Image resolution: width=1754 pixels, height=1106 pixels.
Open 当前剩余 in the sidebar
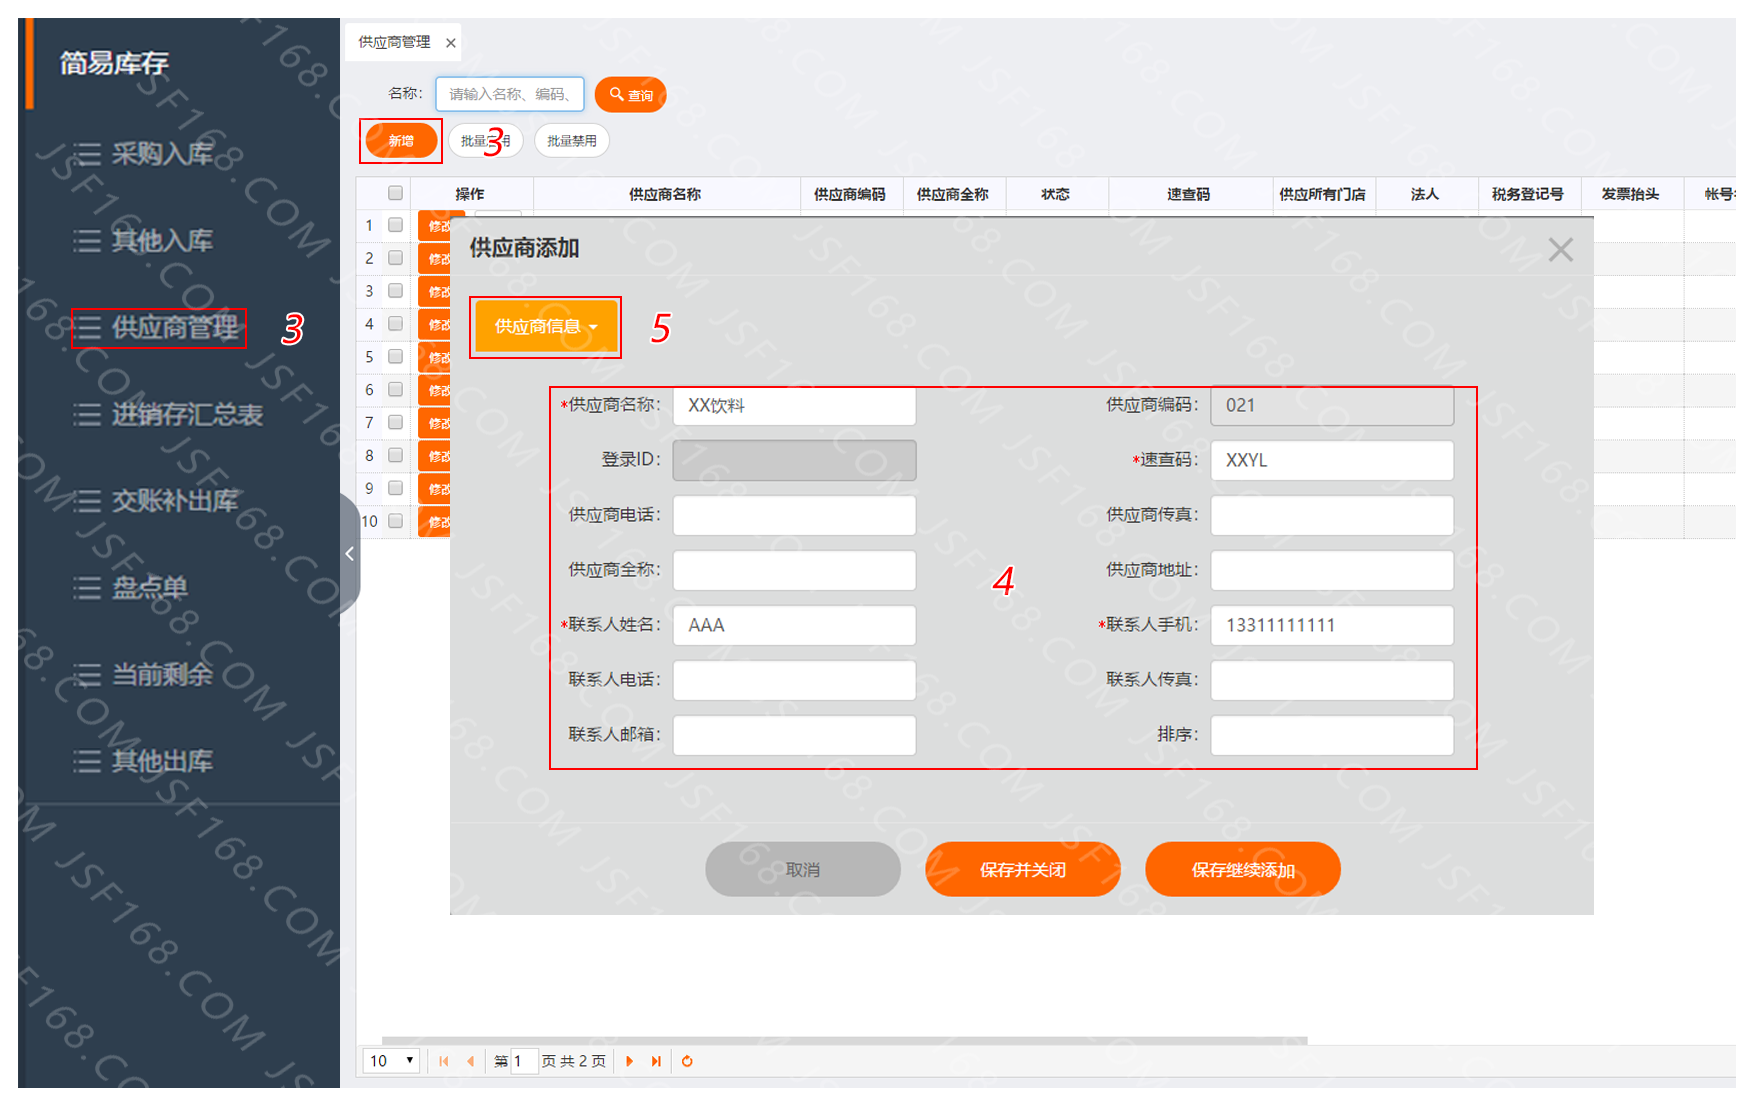pyautogui.click(x=162, y=674)
